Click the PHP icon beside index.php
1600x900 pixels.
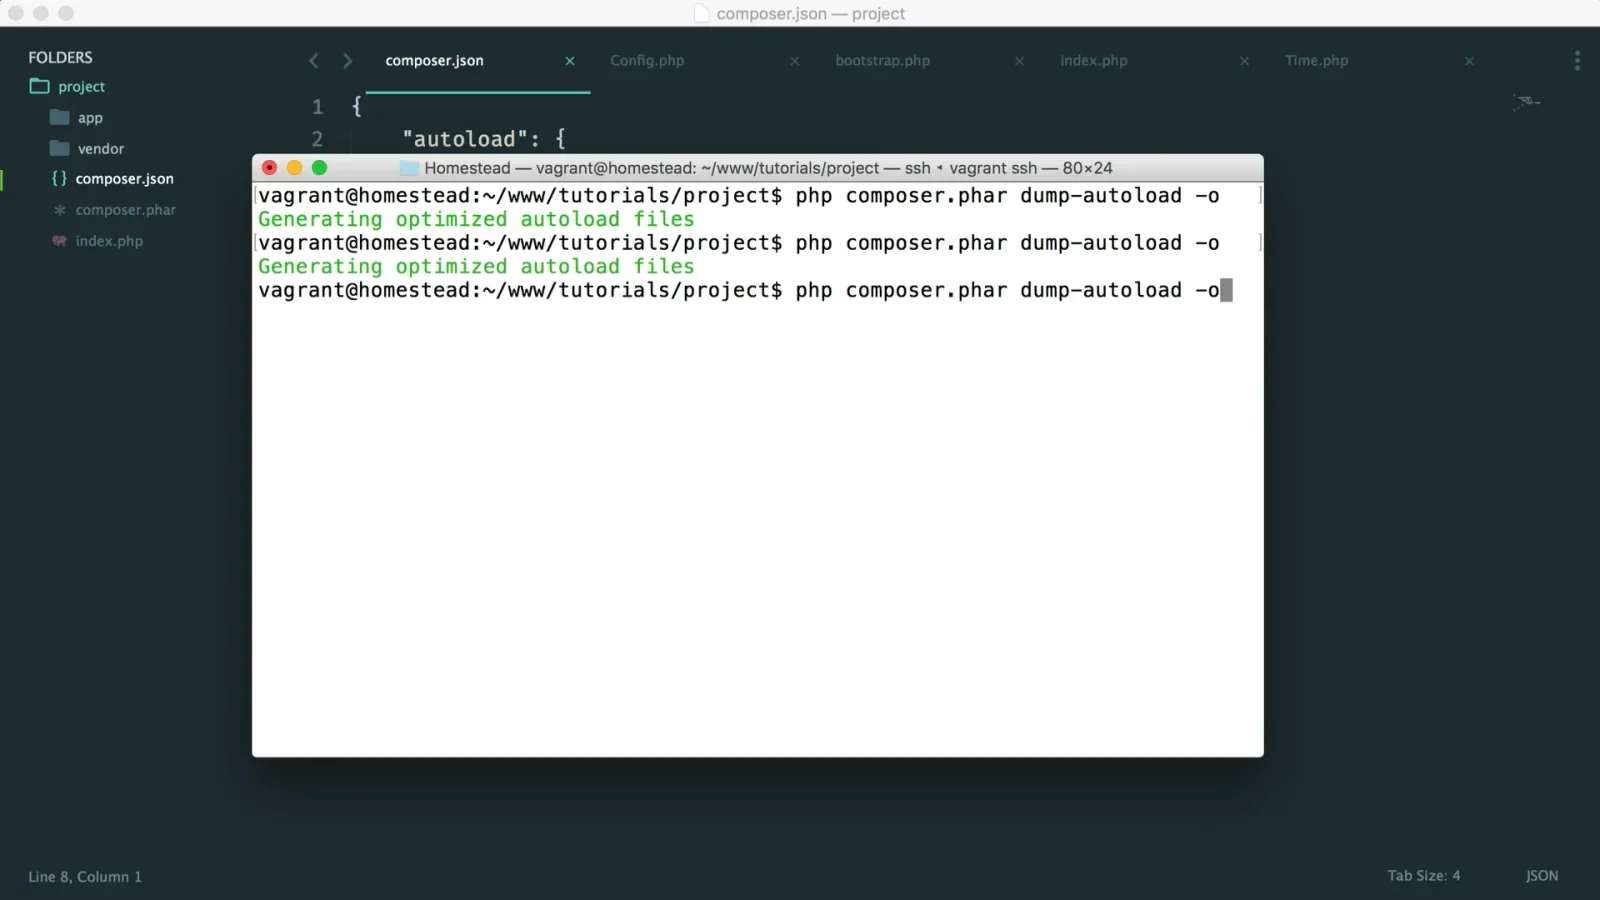pos(60,241)
